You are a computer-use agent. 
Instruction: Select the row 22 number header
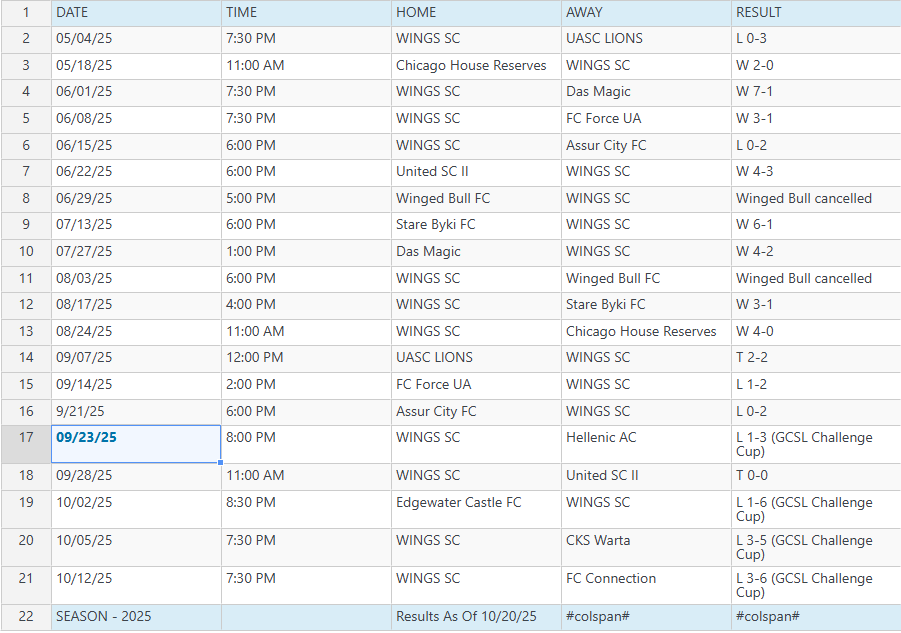[x=26, y=617]
